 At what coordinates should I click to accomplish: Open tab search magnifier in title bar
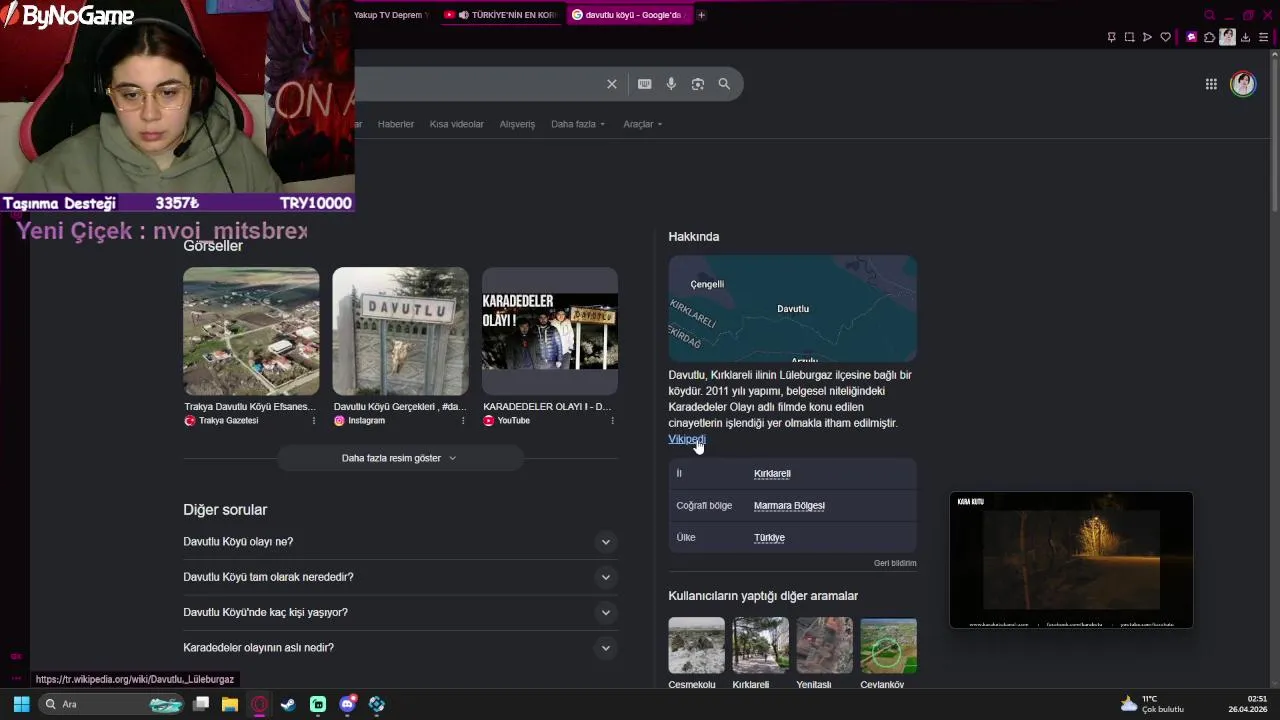(x=1209, y=15)
